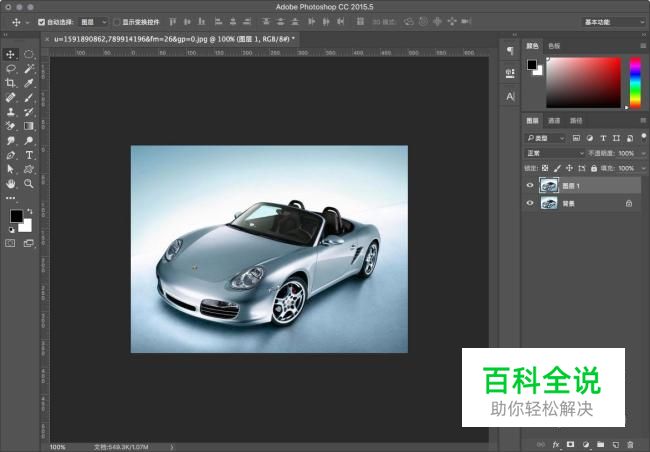Select the Type tool

pyautogui.click(x=29, y=155)
